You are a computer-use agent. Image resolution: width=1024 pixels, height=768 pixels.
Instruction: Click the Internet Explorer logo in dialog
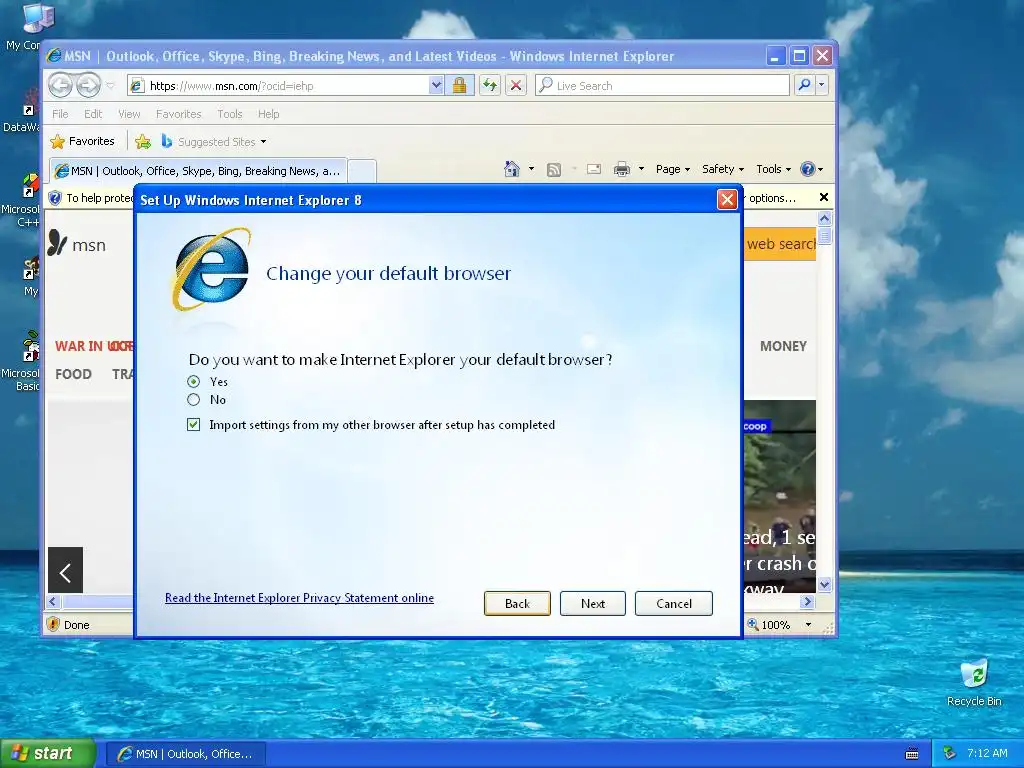[210, 269]
